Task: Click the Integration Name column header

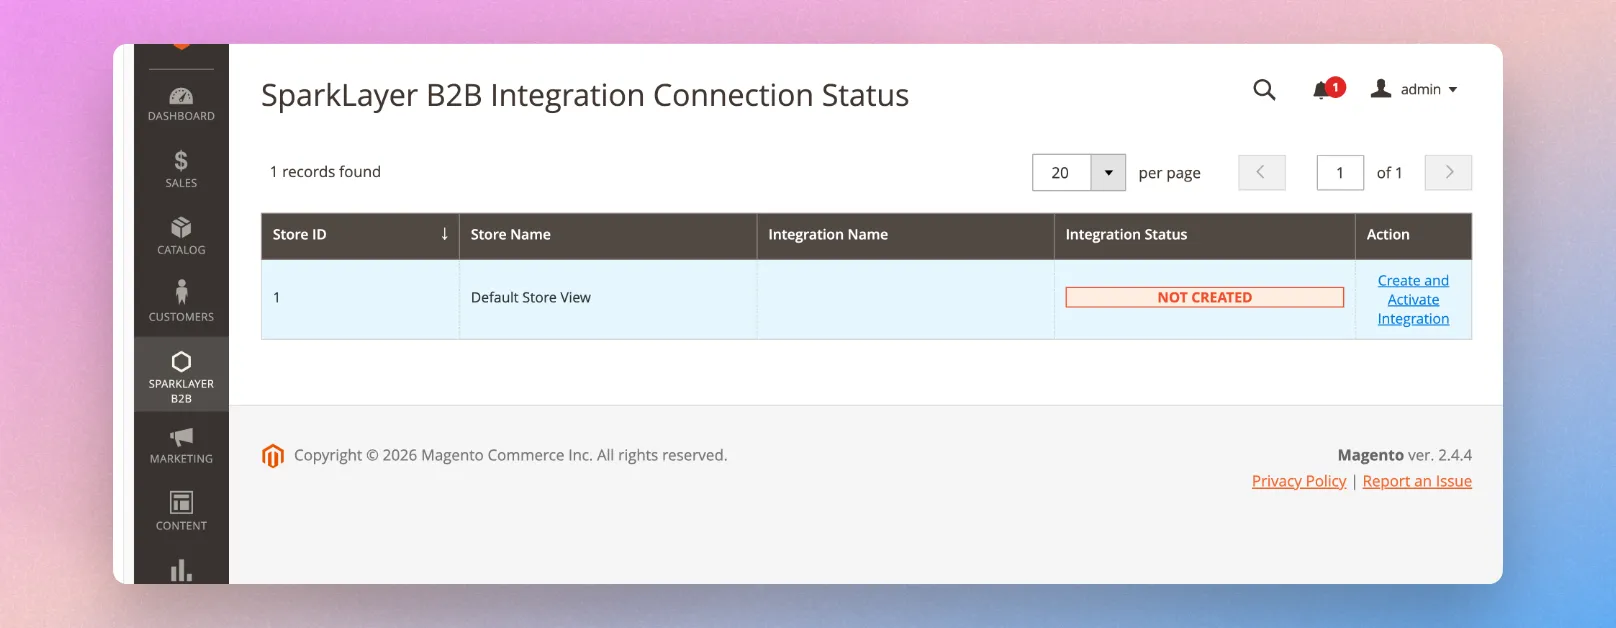Action: click(x=906, y=235)
